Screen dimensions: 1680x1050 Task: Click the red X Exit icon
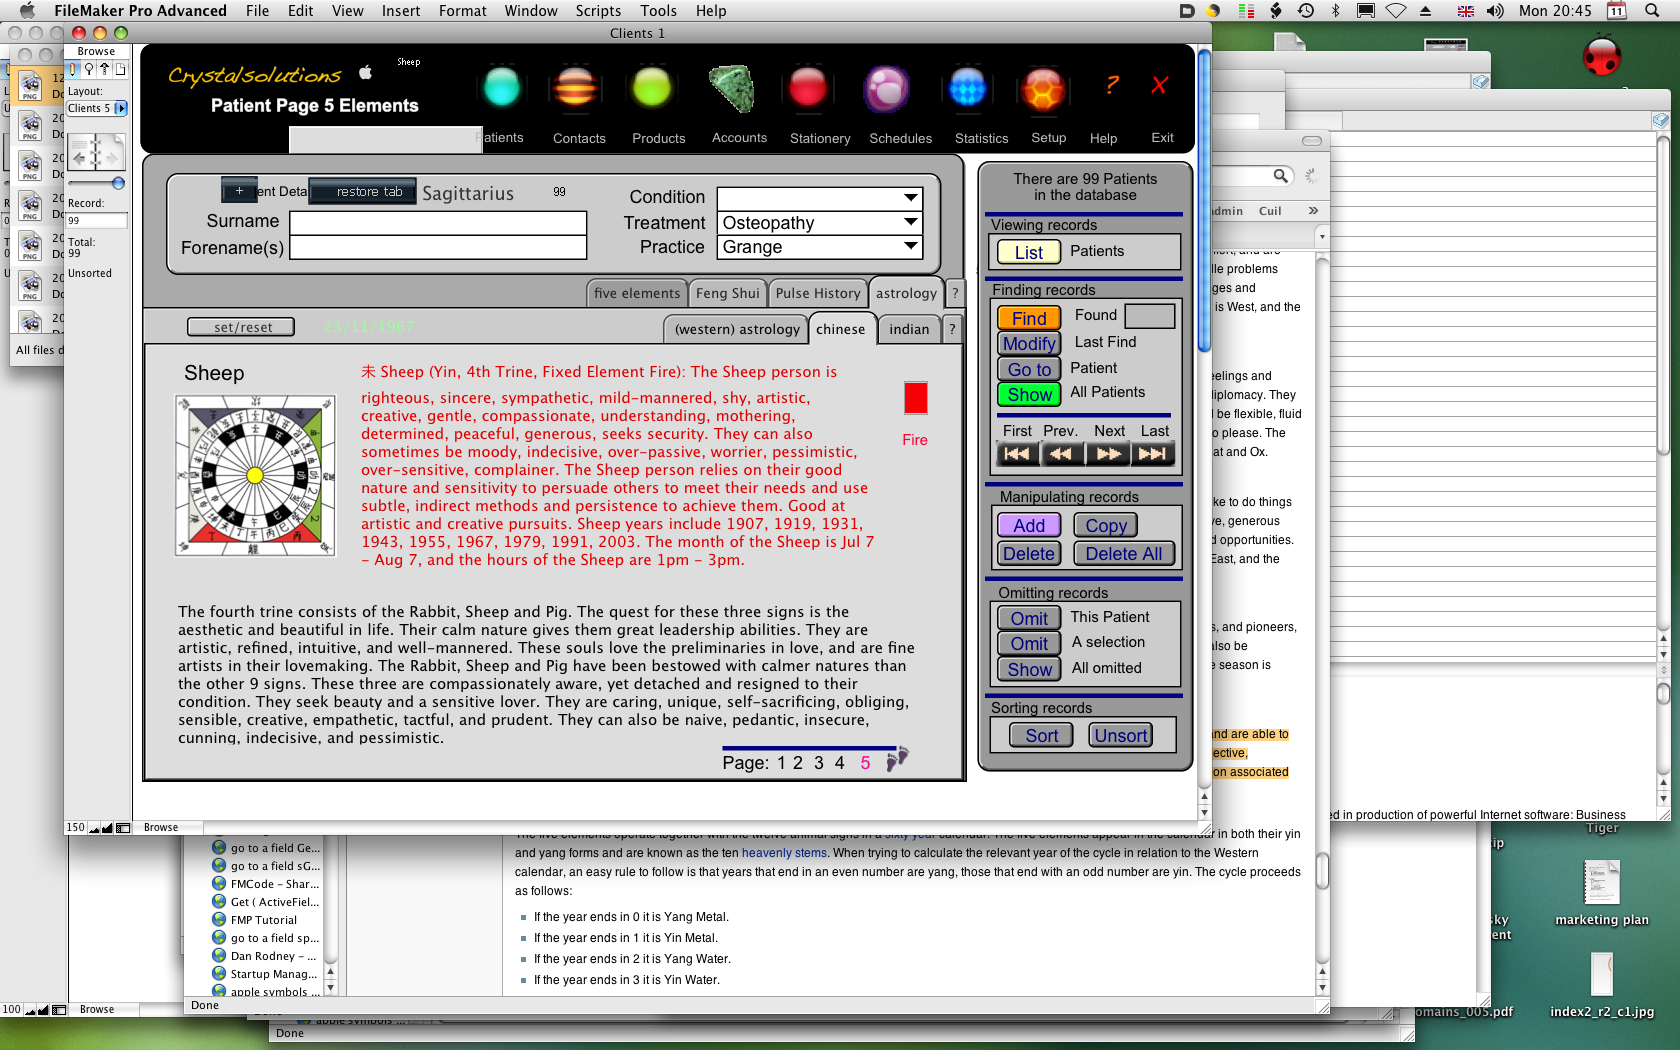(1160, 86)
